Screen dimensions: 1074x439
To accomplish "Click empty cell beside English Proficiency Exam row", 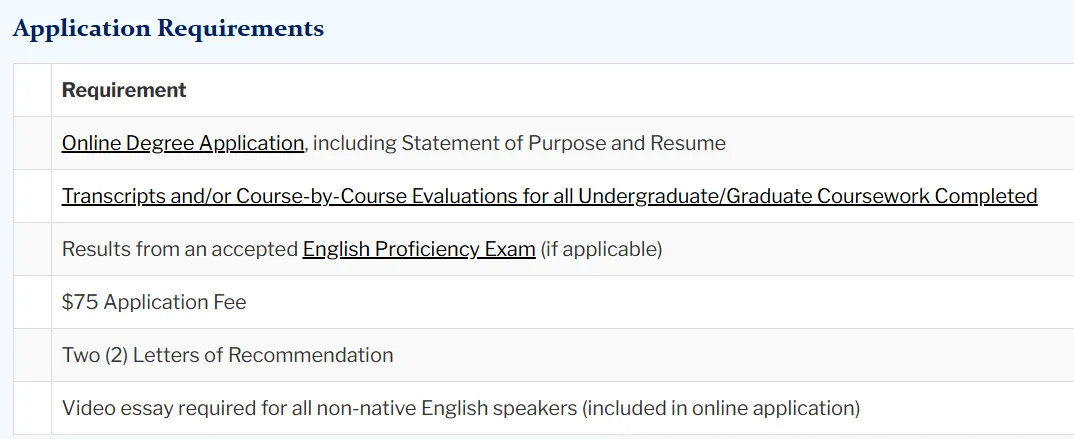I will (32, 249).
